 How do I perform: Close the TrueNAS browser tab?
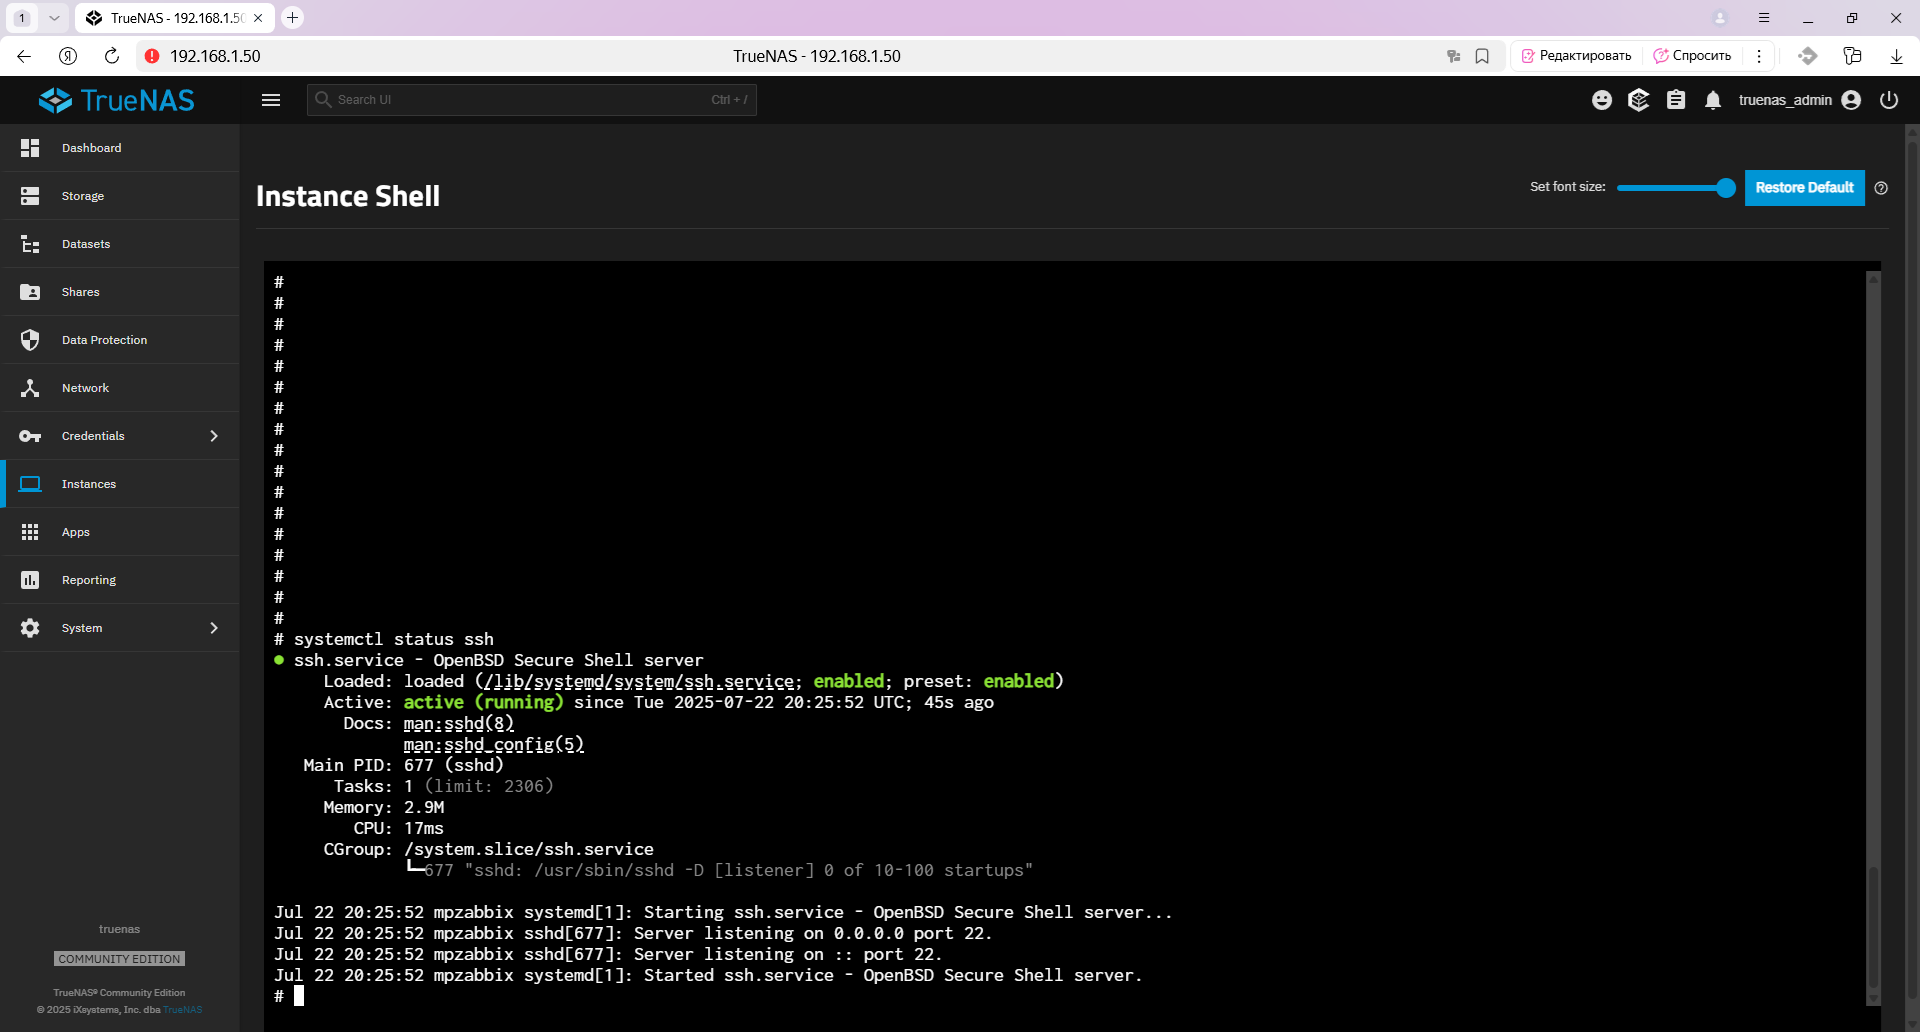point(258,18)
